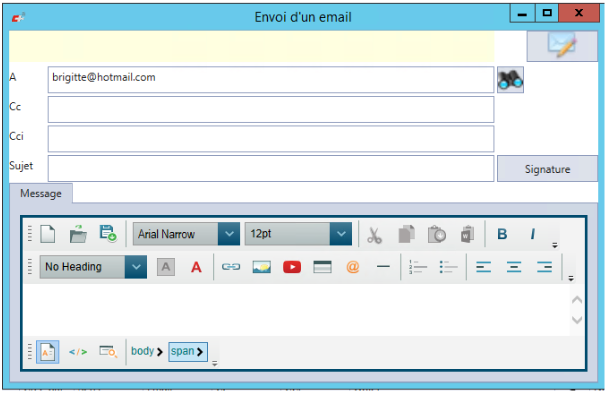Paste from the clipboard icon
This screenshot has height=393, width=609.
tap(437, 234)
